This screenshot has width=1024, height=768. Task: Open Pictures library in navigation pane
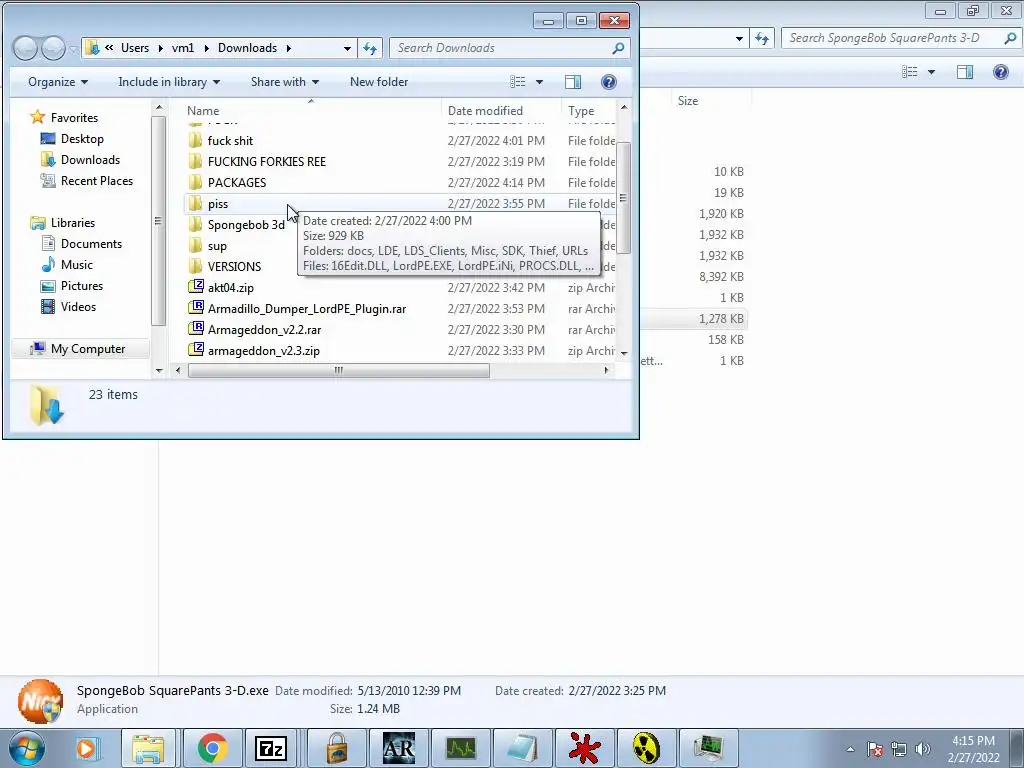click(82, 285)
